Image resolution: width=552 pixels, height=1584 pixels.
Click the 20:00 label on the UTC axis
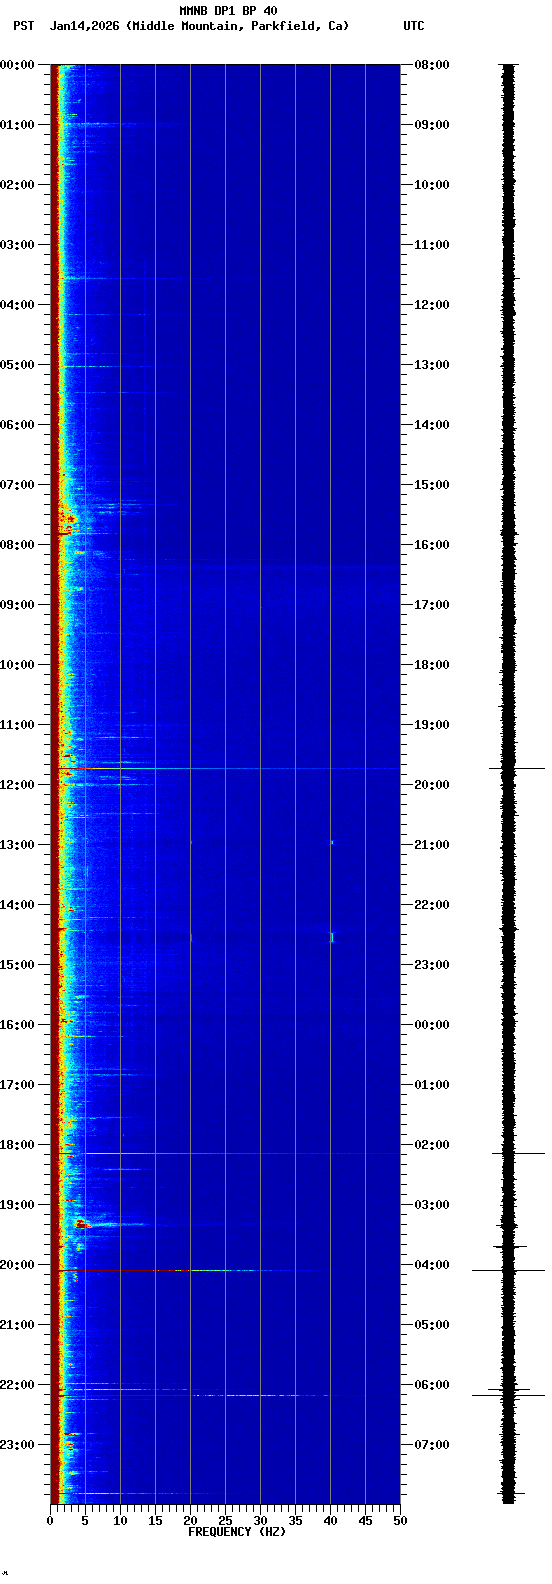[x=432, y=785]
